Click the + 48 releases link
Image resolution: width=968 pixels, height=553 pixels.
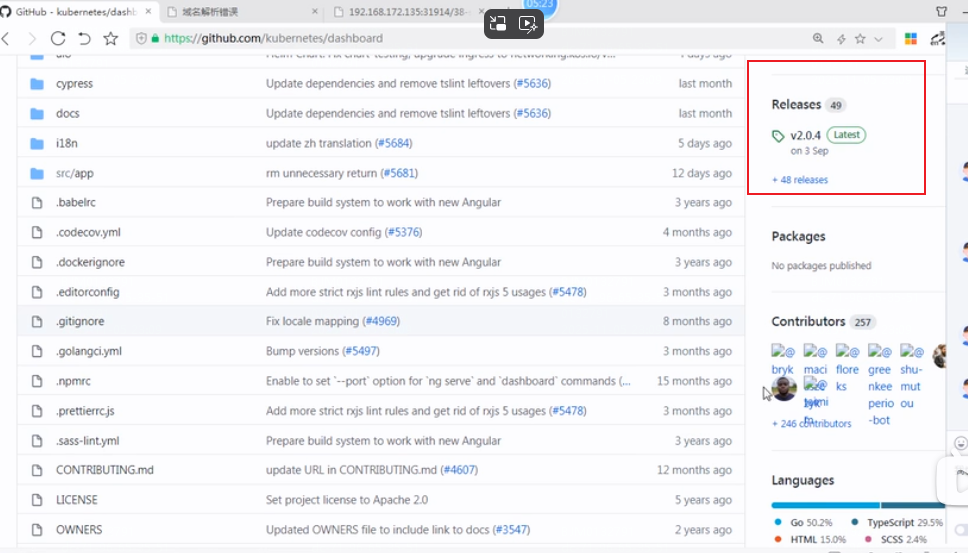click(x=799, y=180)
